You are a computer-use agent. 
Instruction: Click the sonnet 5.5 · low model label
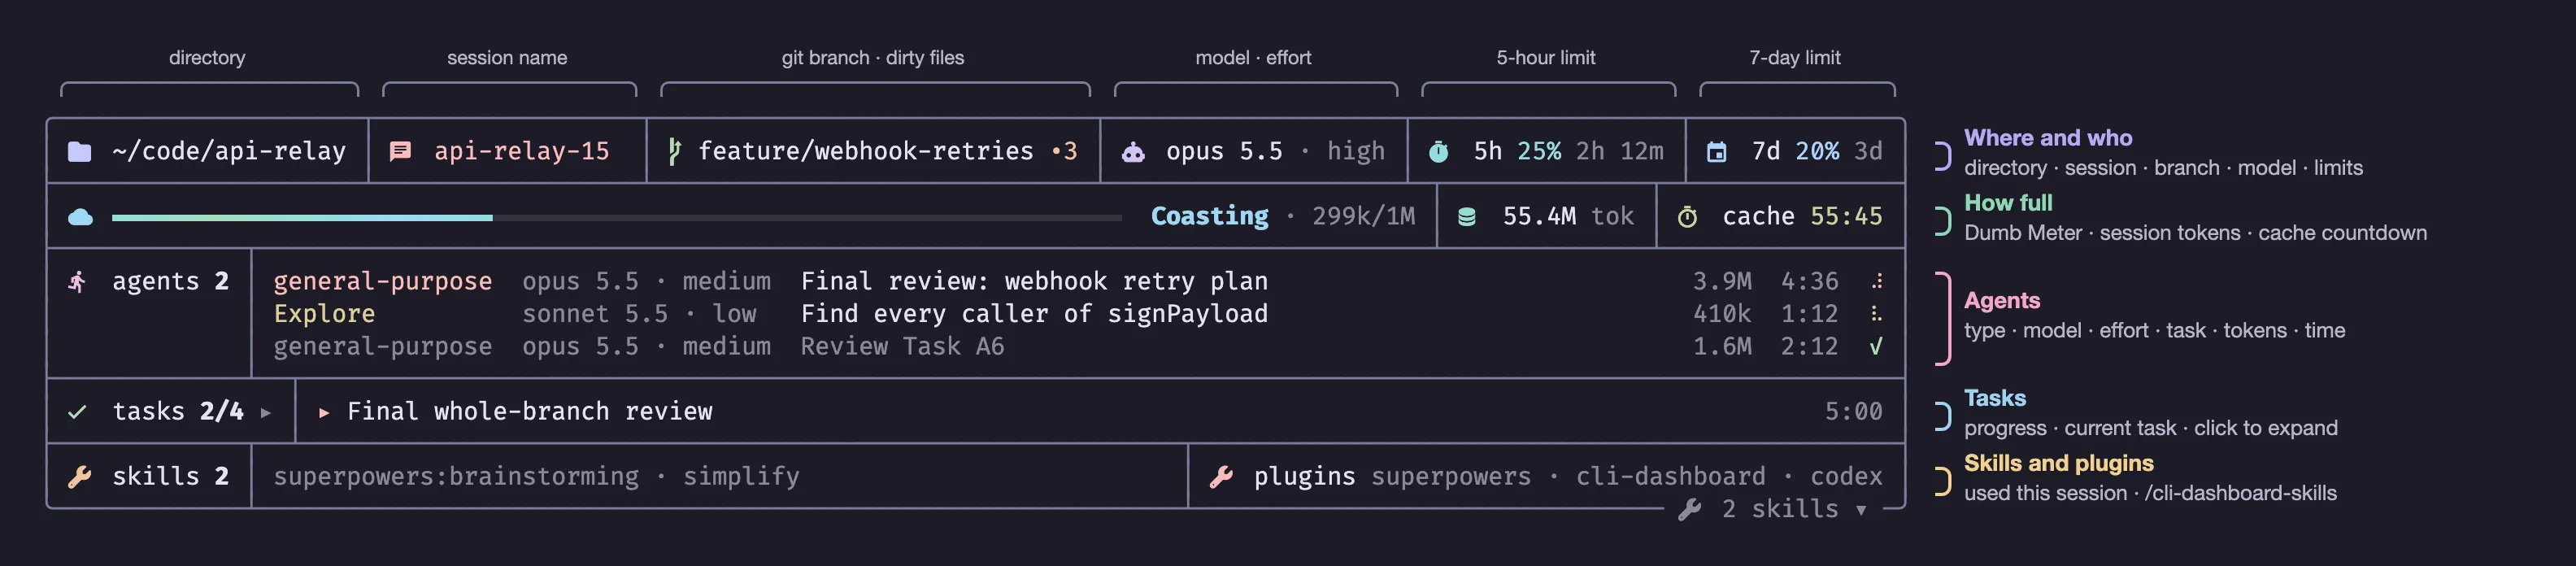coord(639,314)
